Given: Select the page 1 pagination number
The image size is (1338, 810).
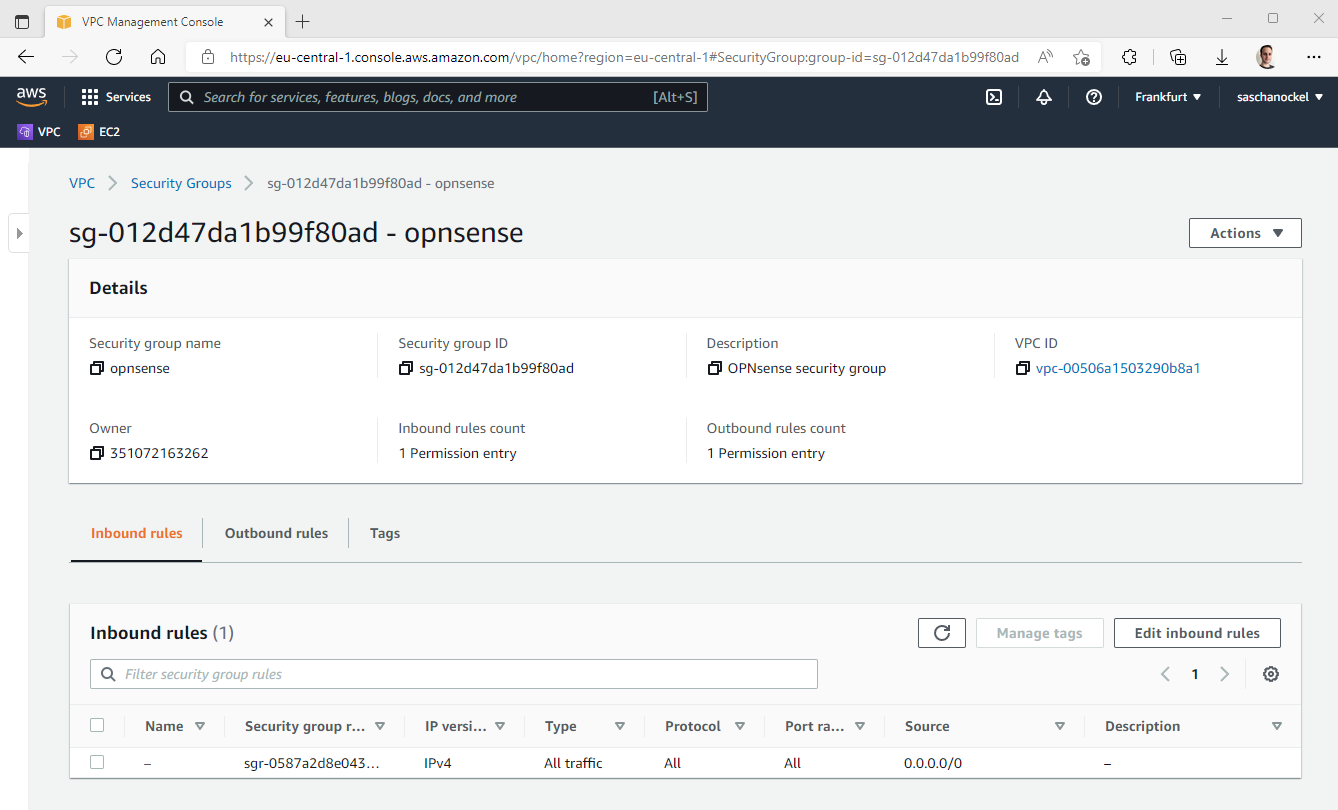Looking at the screenshot, I should coord(1195,674).
